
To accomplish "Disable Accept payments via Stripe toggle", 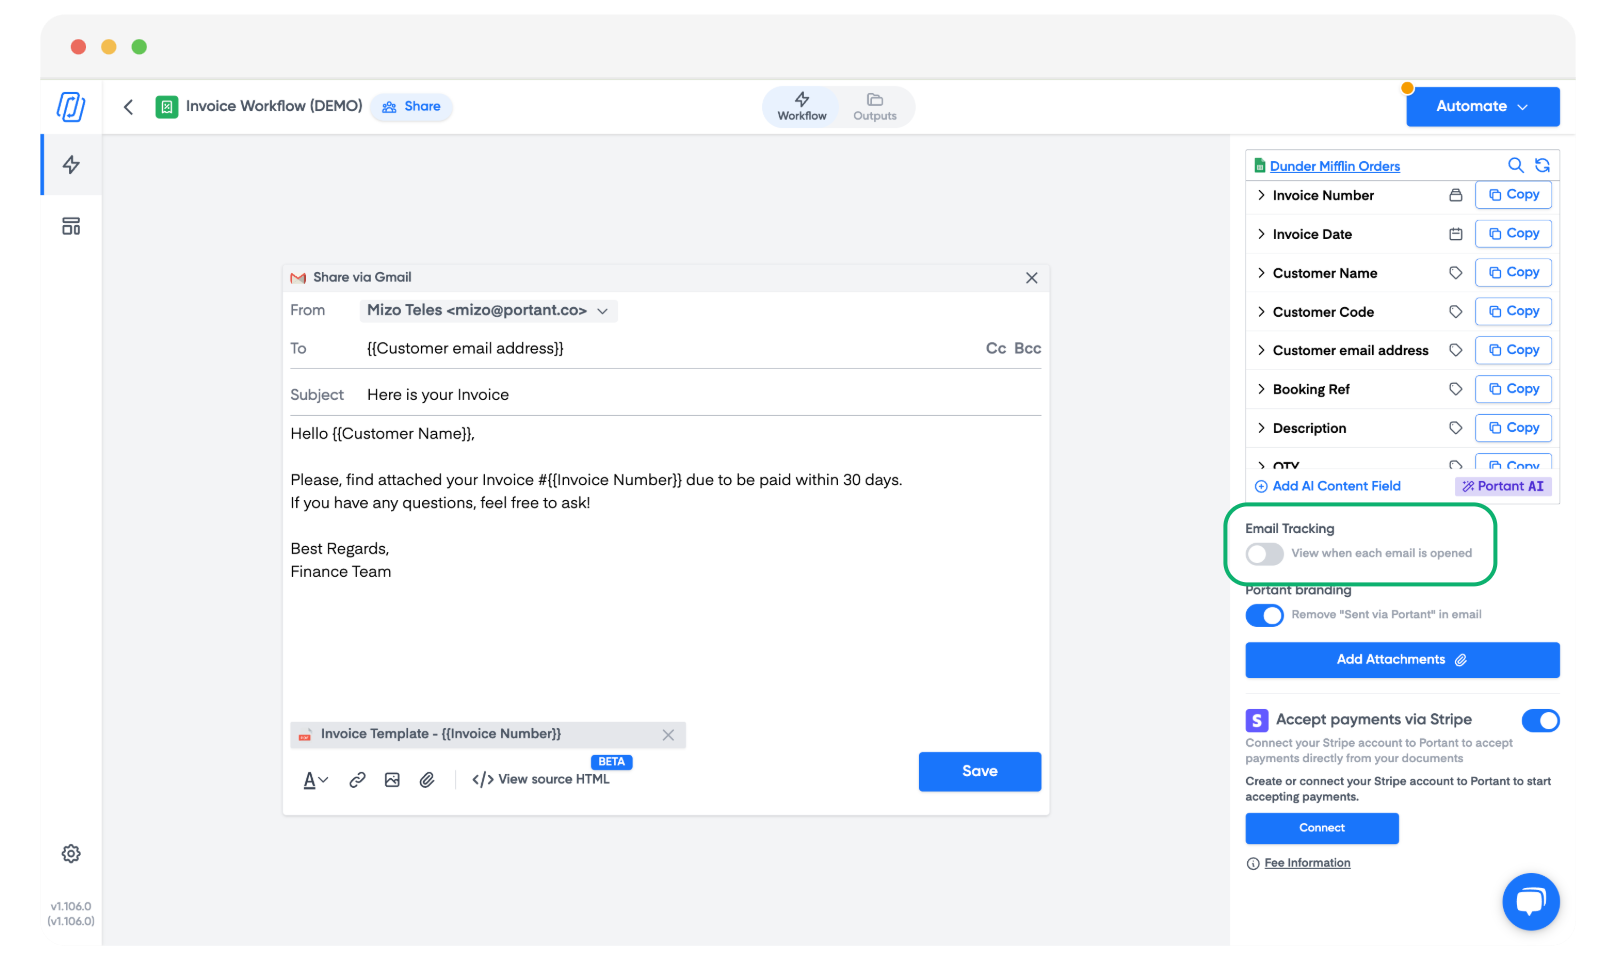I will [x=1540, y=720].
